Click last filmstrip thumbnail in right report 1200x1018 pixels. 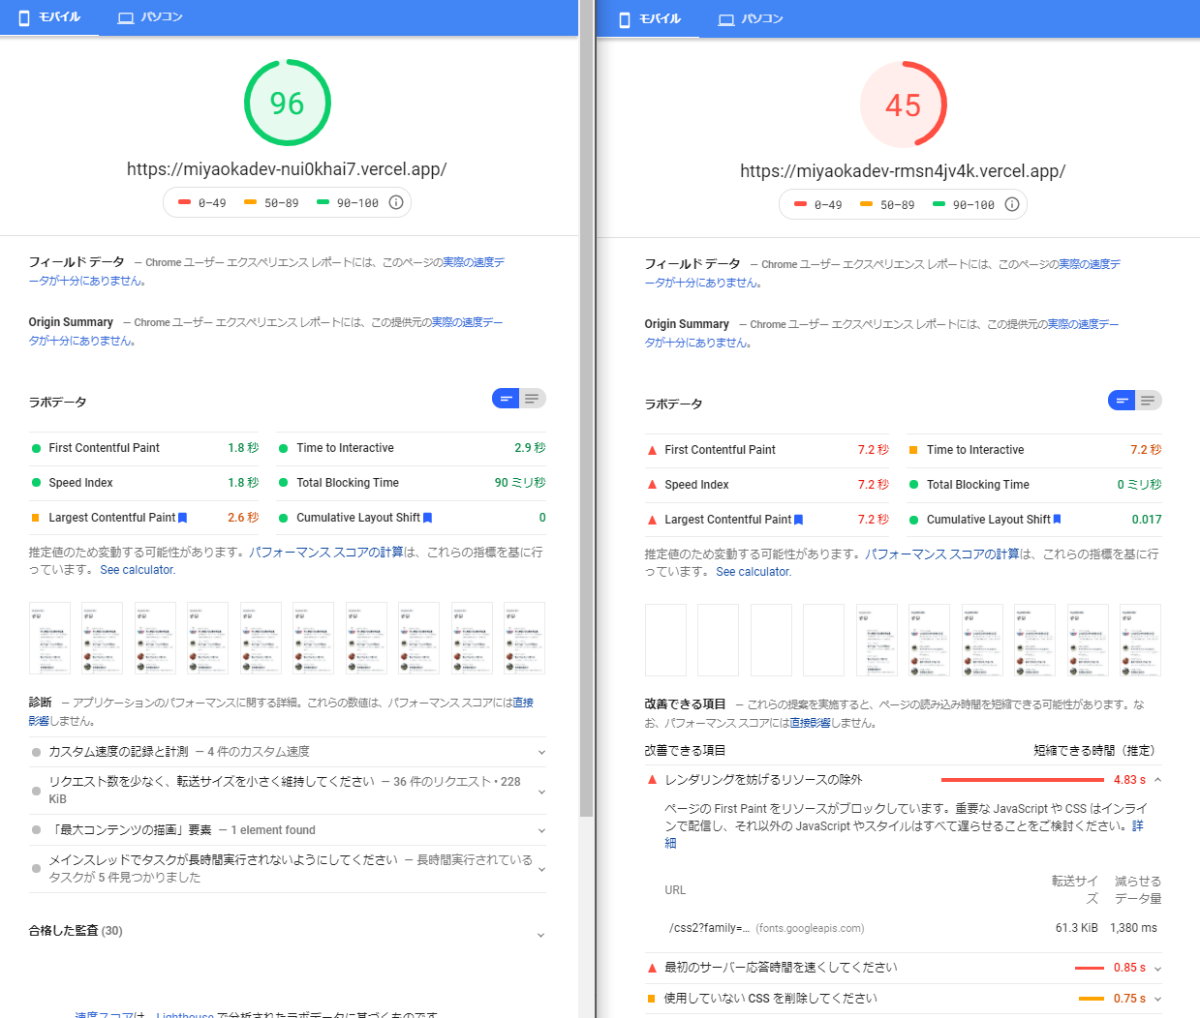tap(1140, 640)
